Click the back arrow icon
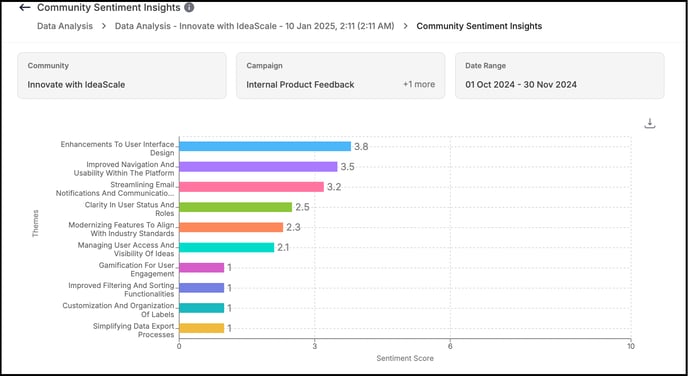This screenshot has height=376, width=688. [25, 7]
